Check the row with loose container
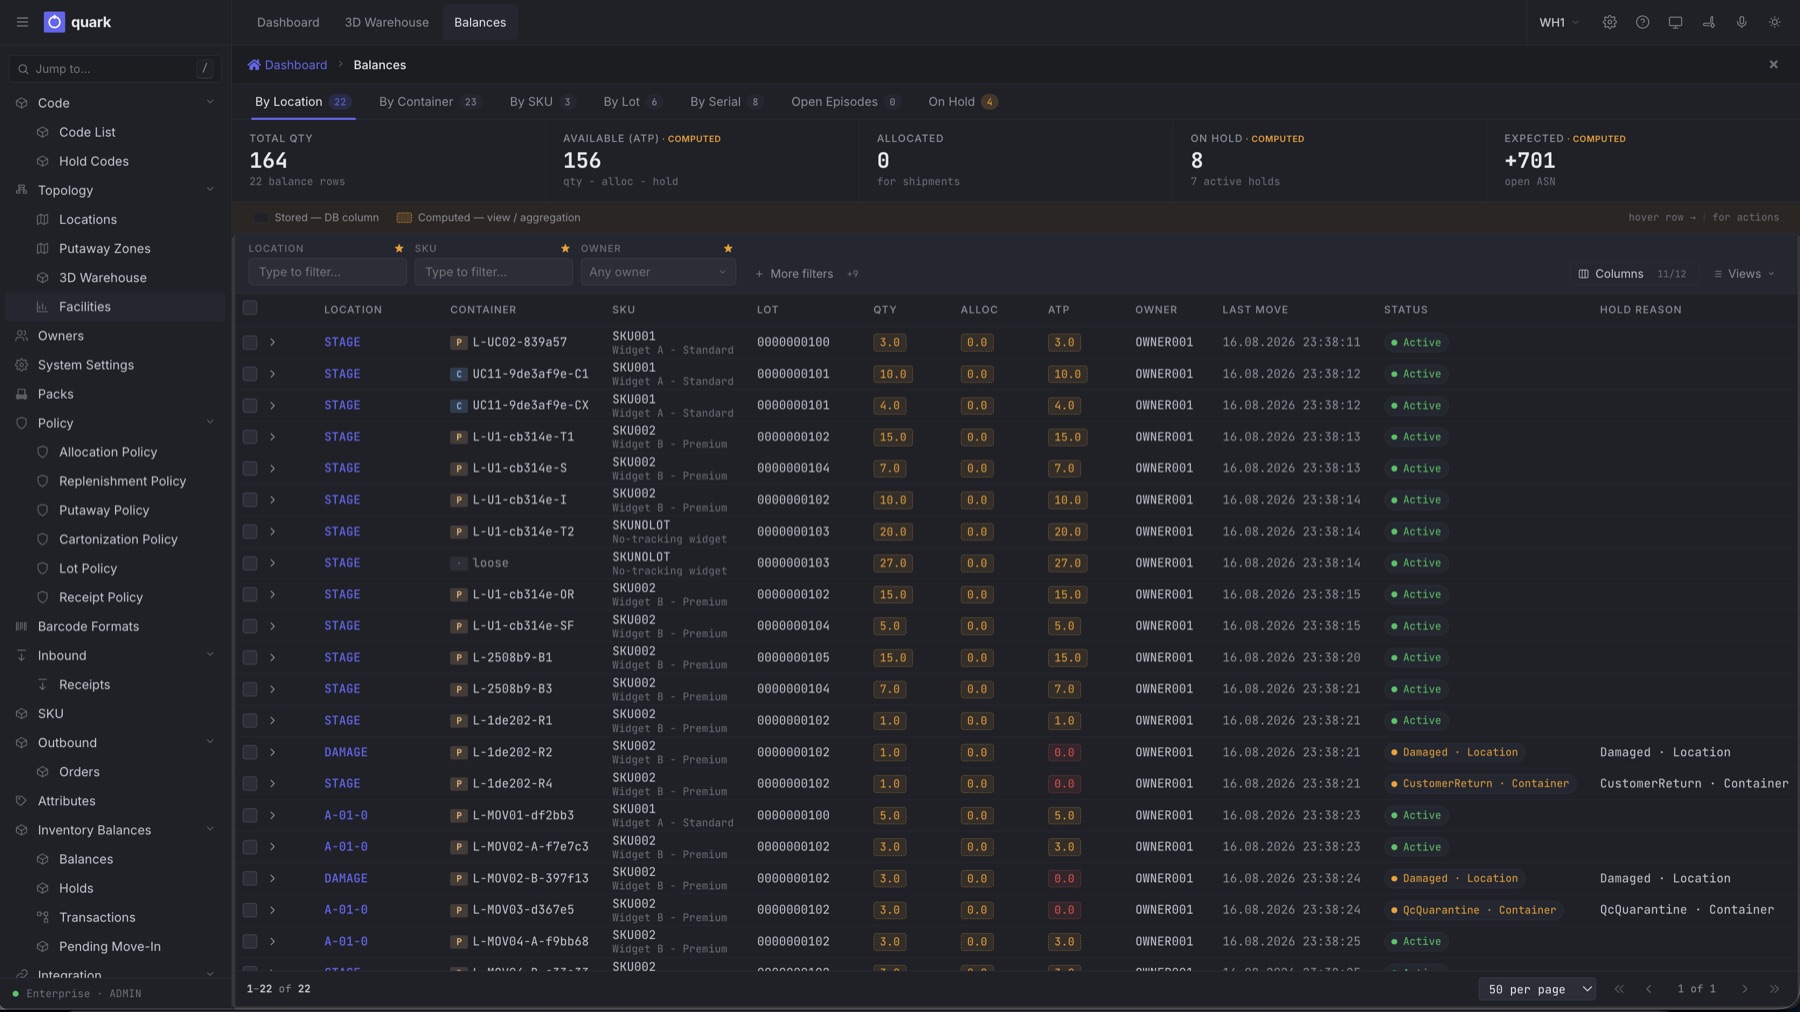Image resolution: width=1800 pixels, height=1012 pixels. point(250,563)
